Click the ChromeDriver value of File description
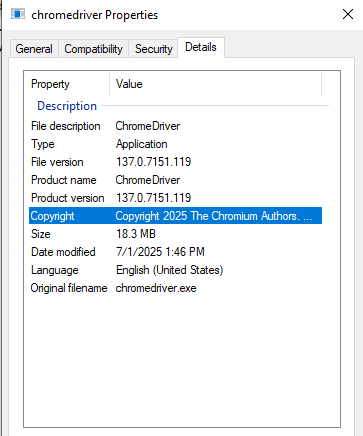Image resolution: width=363 pixels, height=436 pixels. [148, 126]
